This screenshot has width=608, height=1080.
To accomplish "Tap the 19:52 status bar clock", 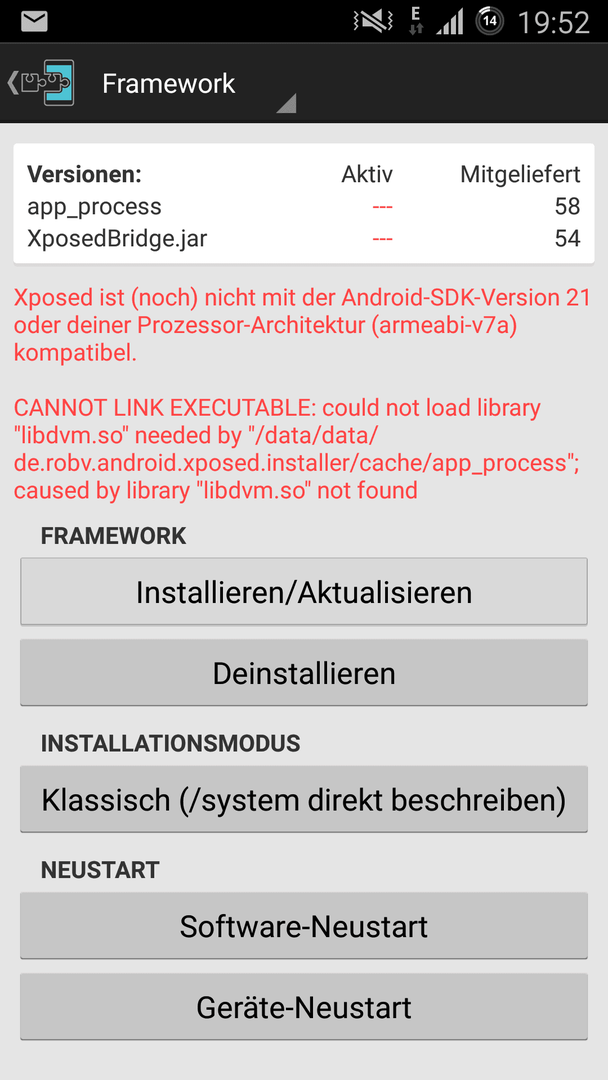I will point(554,23).
